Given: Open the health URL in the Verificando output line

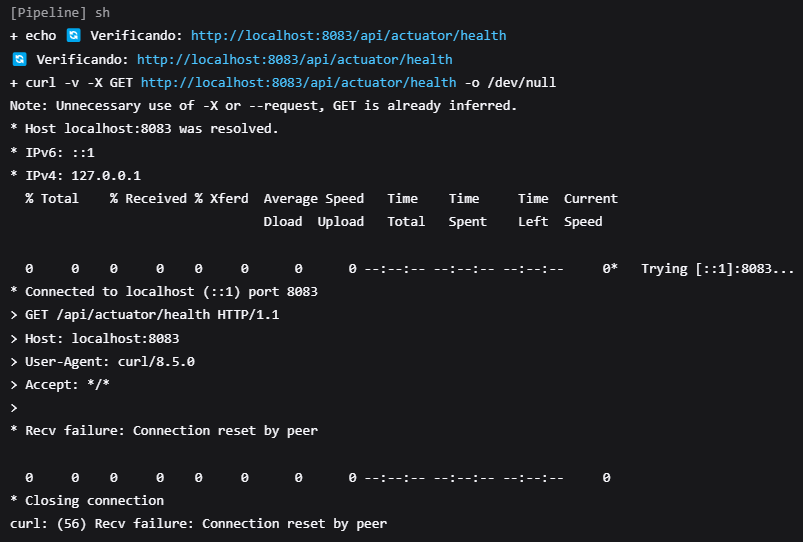Looking at the screenshot, I should [x=294, y=60].
